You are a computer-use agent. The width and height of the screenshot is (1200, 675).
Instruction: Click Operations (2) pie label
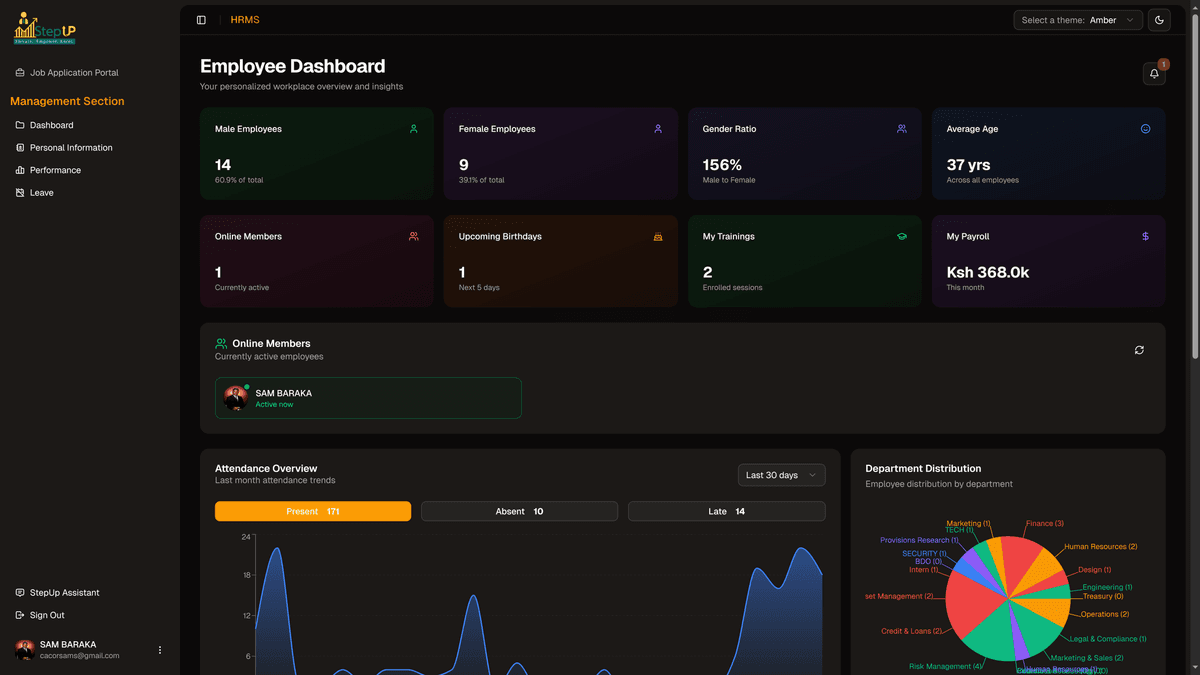[1105, 614]
